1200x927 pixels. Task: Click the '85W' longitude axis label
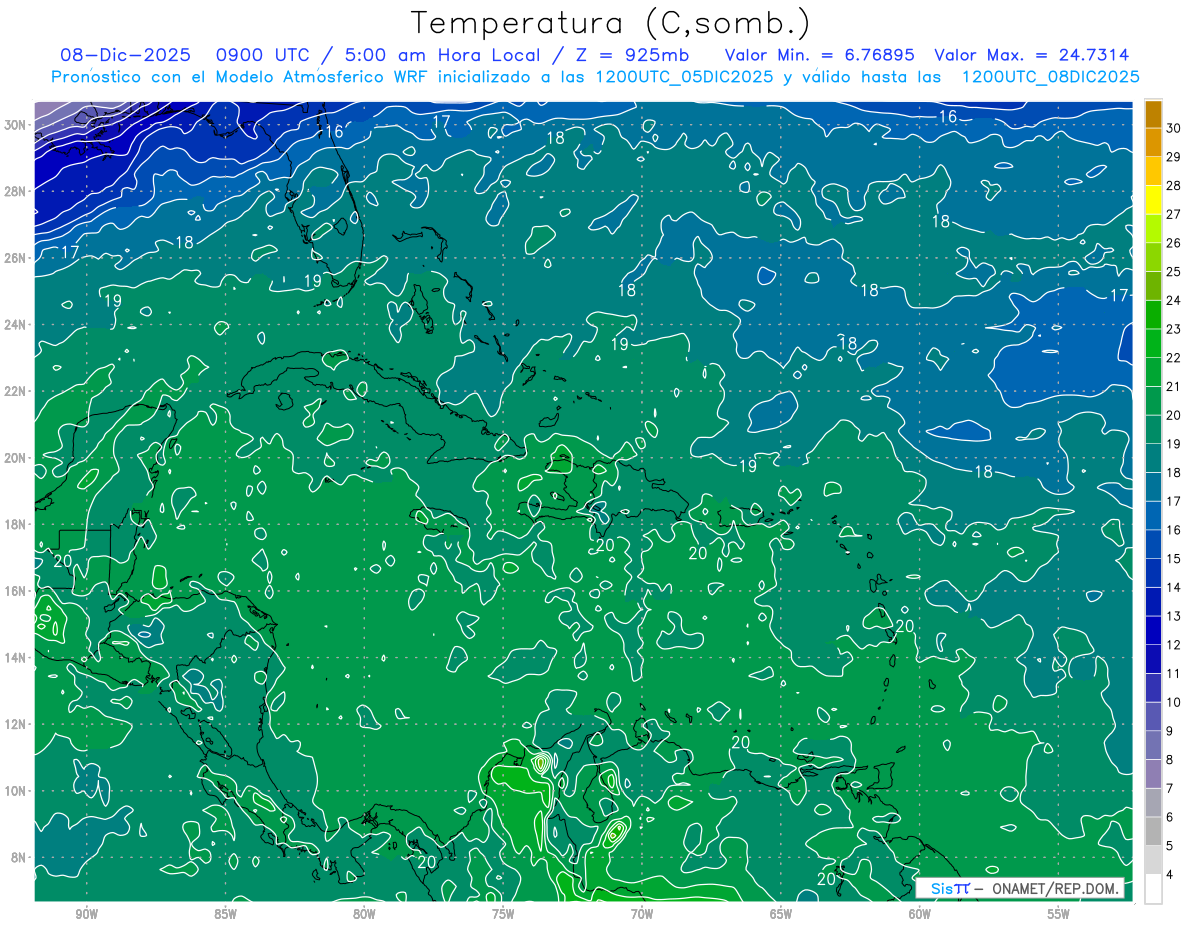click(x=225, y=914)
